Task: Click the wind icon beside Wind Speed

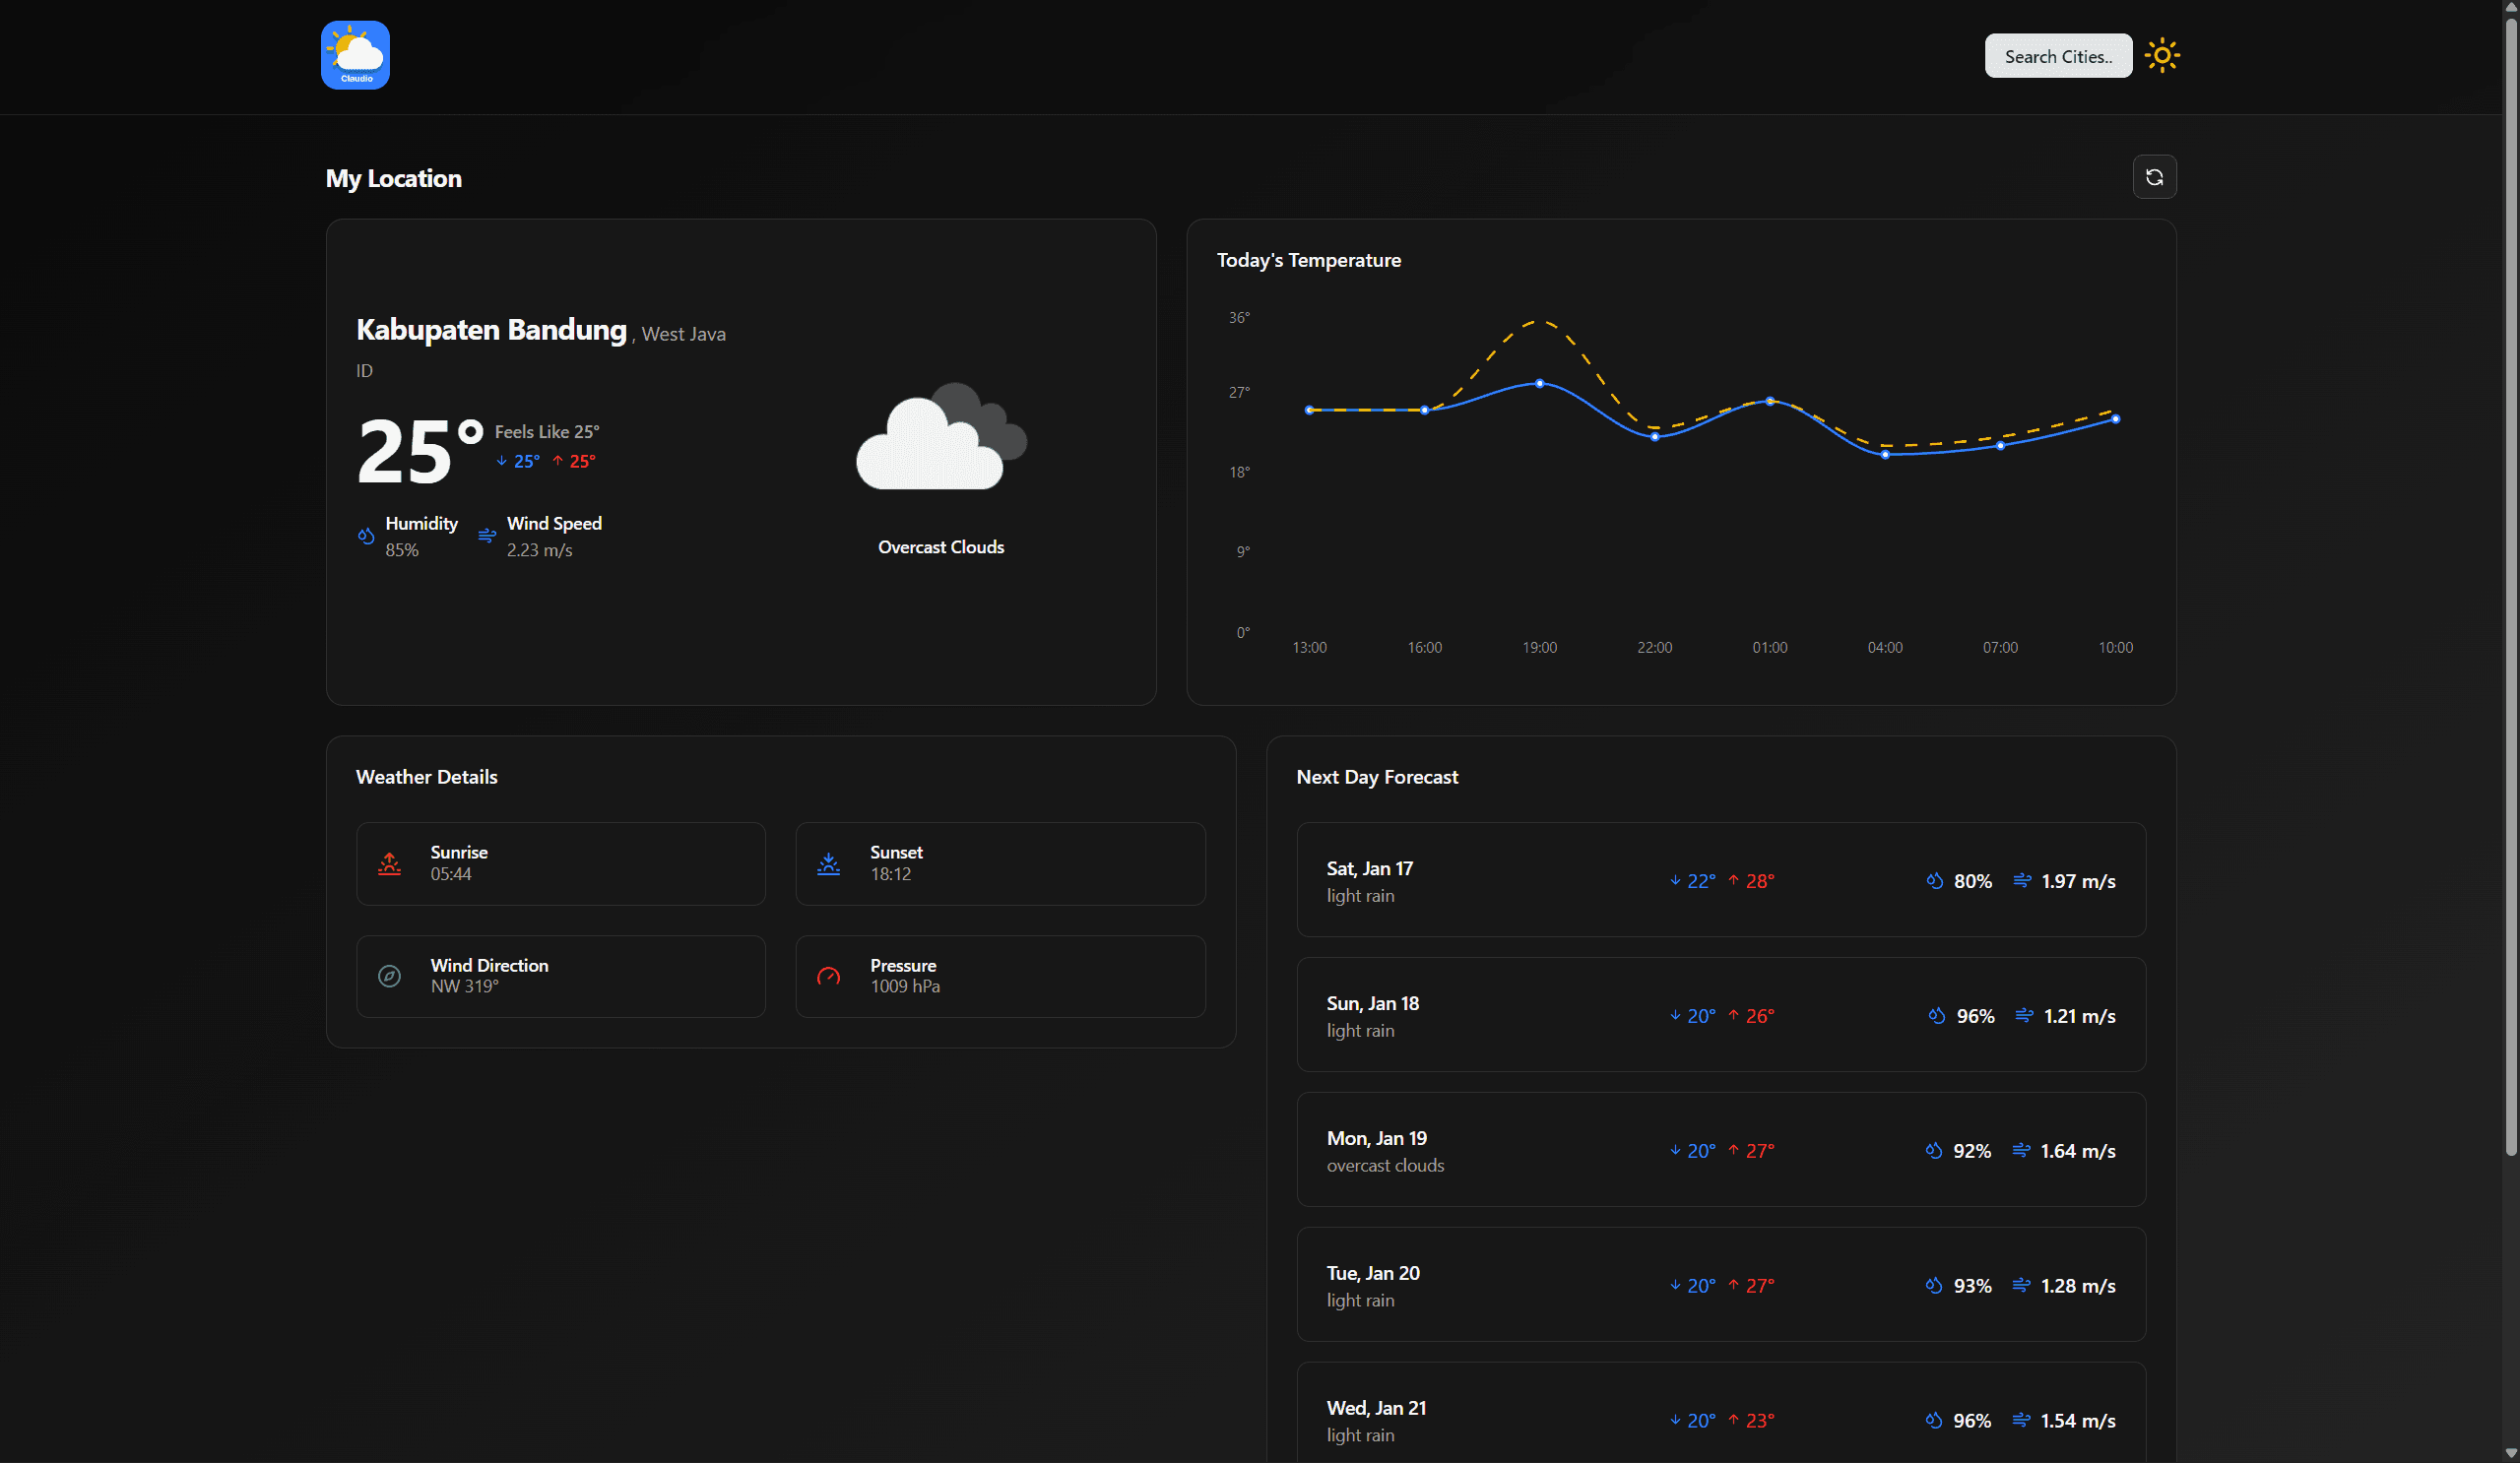Action: coord(487,536)
